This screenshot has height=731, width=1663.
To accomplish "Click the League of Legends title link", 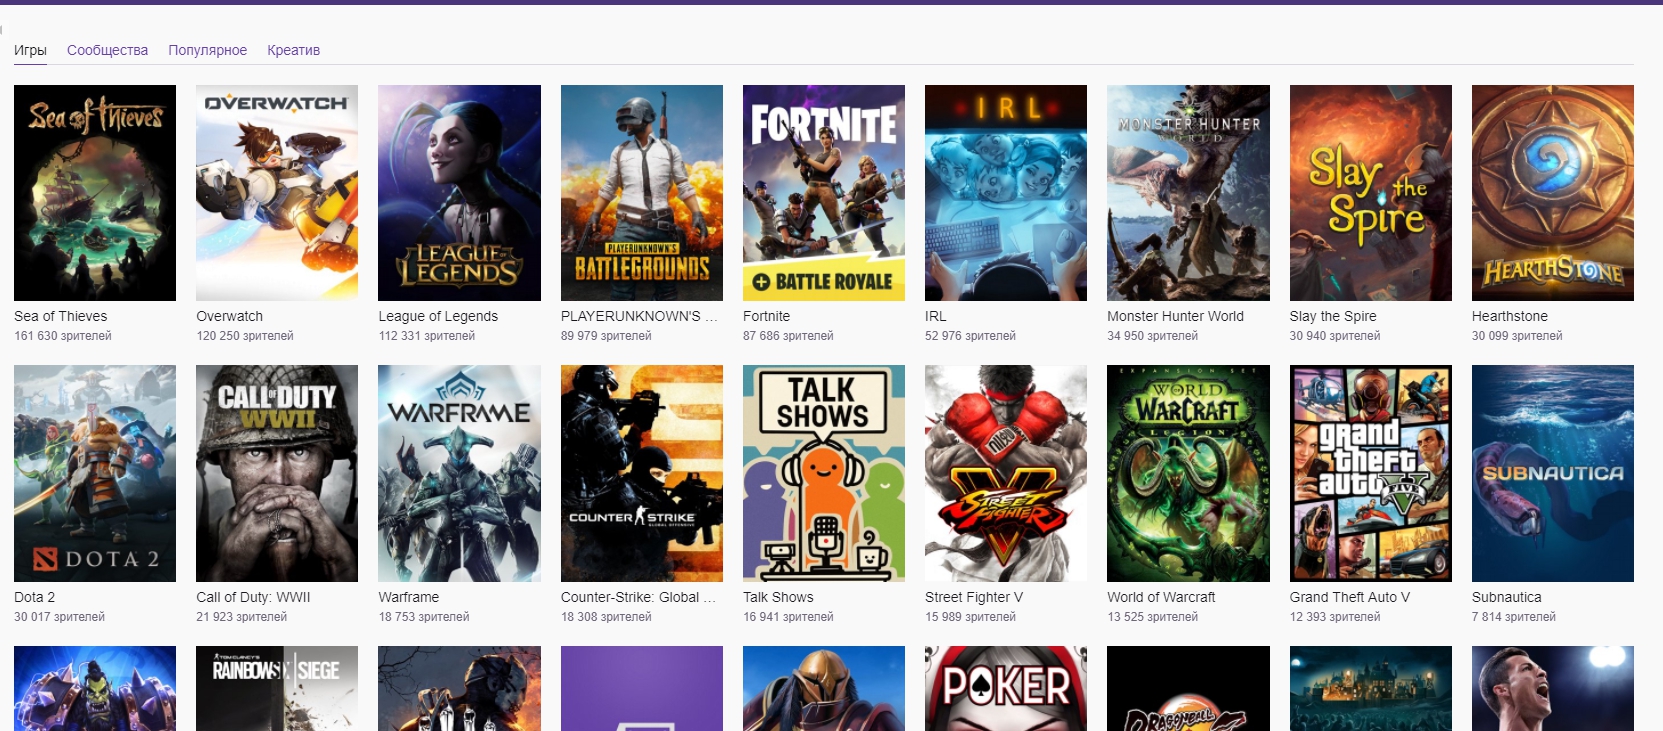I will coord(438,316).
